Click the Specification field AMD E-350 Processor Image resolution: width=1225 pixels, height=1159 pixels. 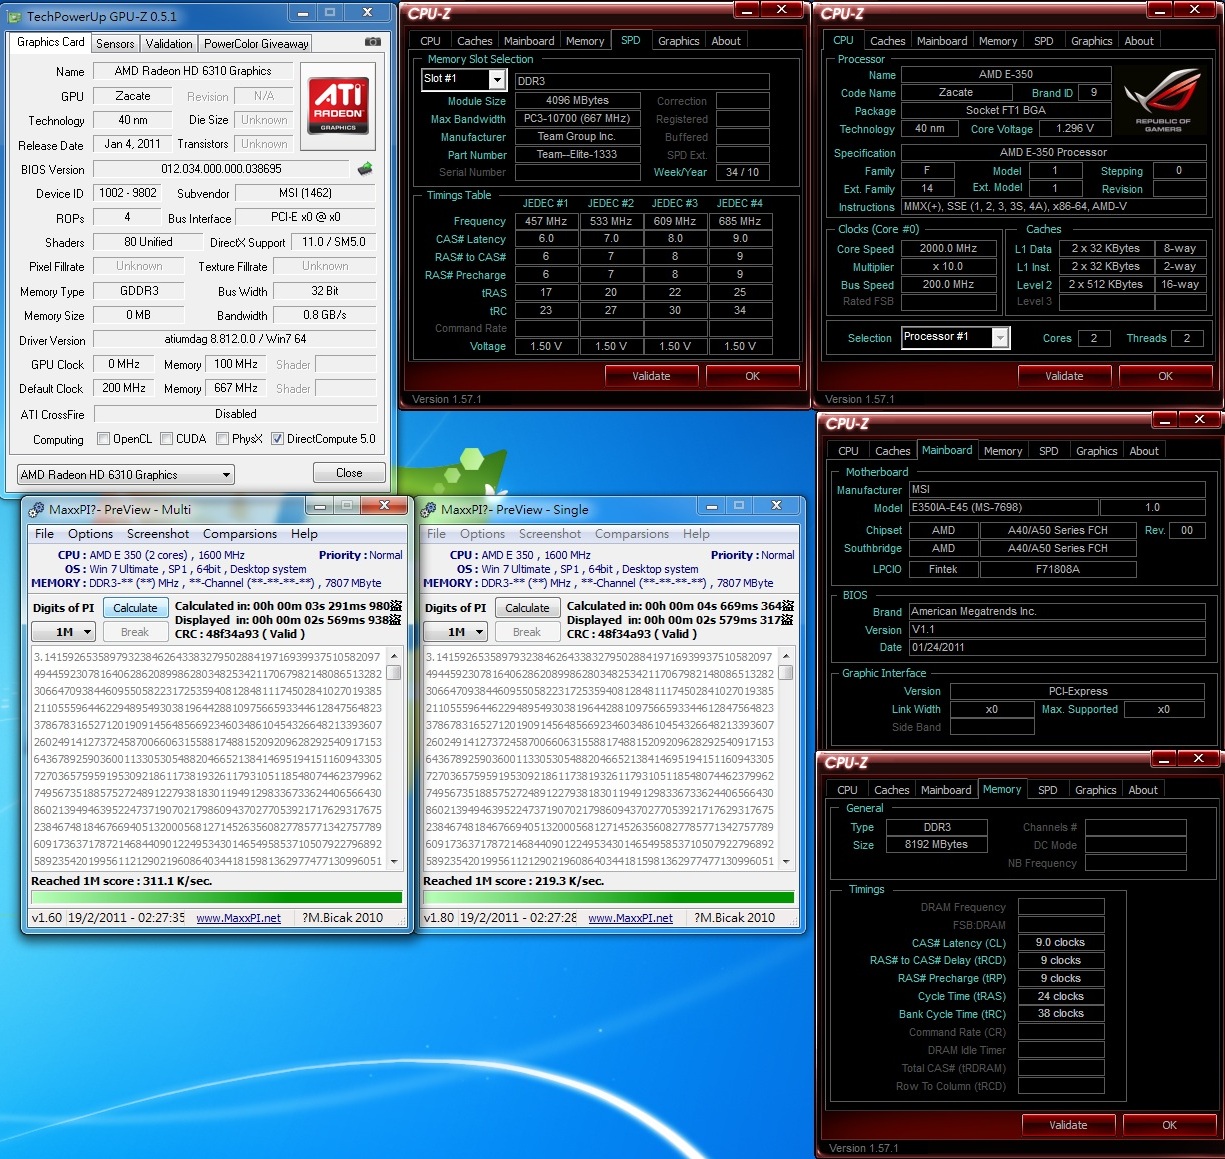(x=1053, y=152)
